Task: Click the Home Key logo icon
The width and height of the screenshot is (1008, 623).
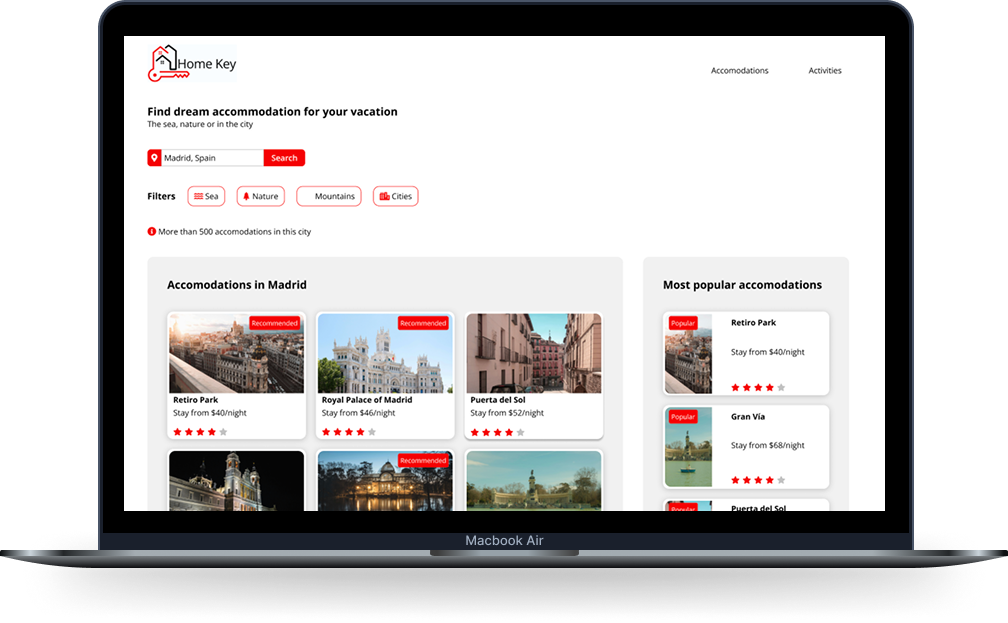Action: point(163,63)
